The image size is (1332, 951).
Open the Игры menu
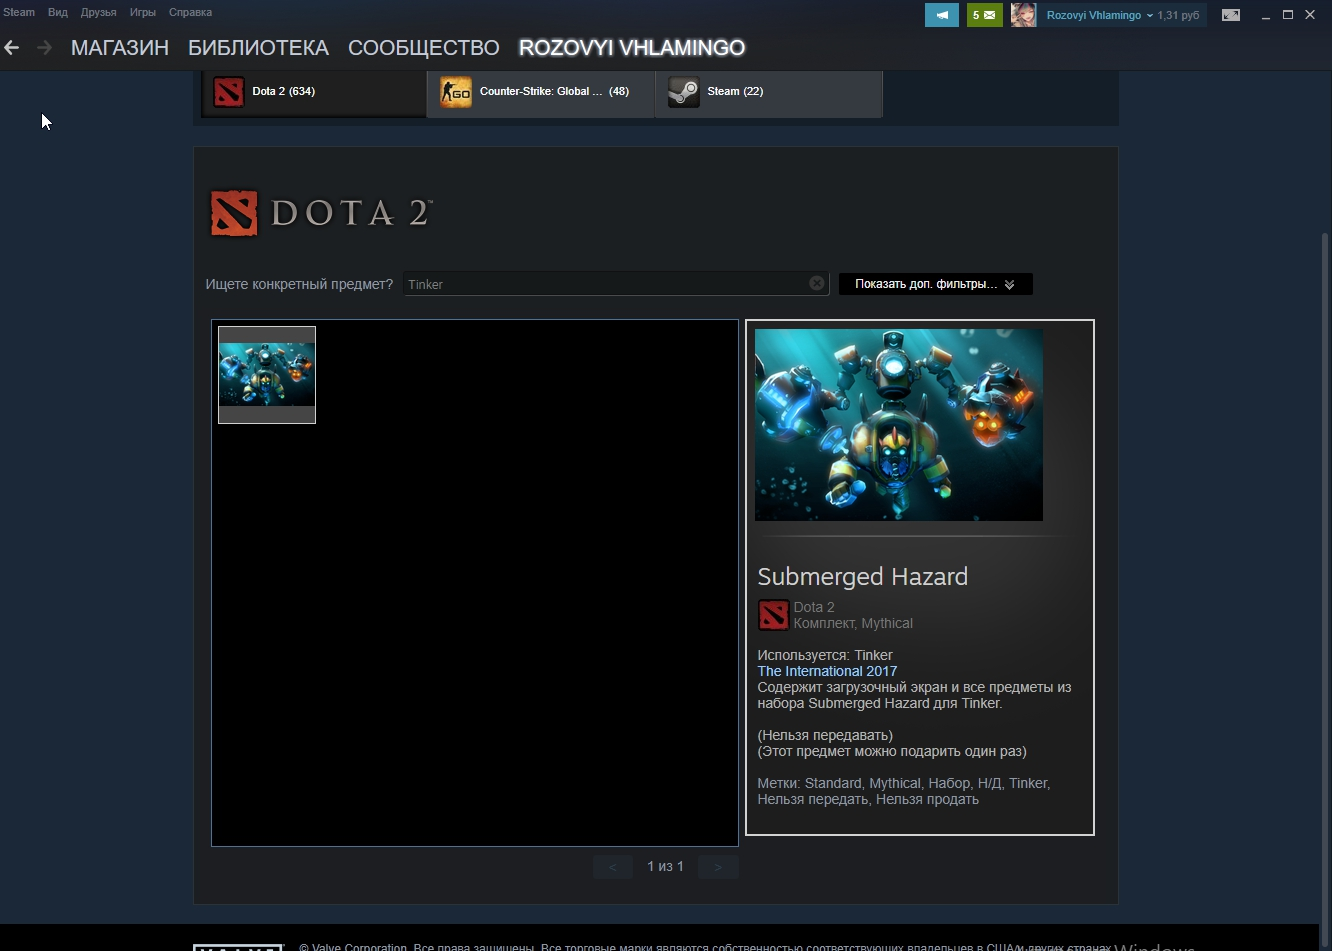[x=143, y=12]
